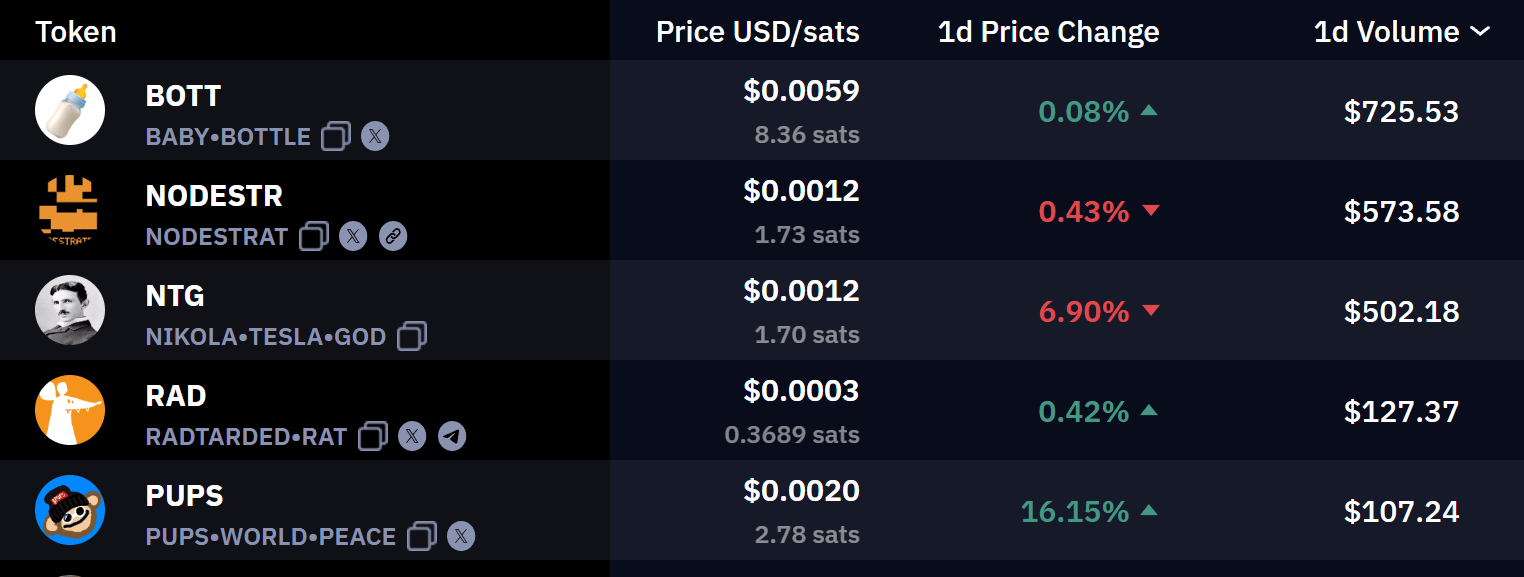Screen dimensions: 1524x577
Task: Copy the NODESTRAT rune name
Action: [314, 236]
